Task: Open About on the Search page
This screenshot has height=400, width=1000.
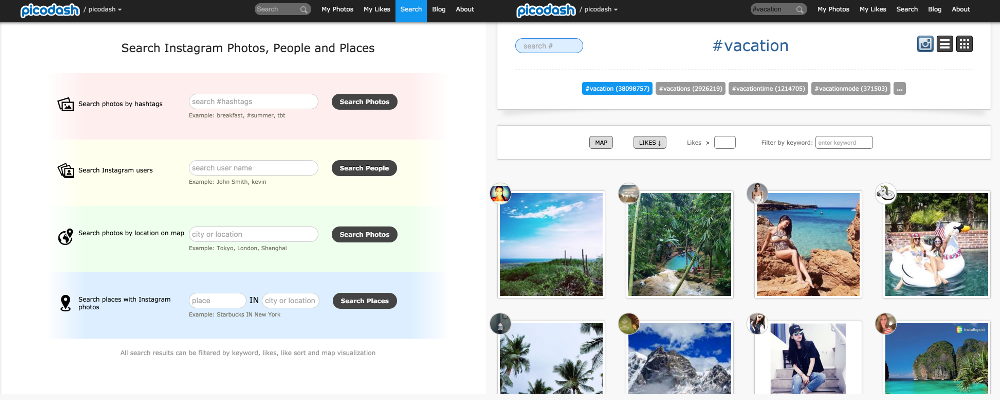Action: coord(465,10)
